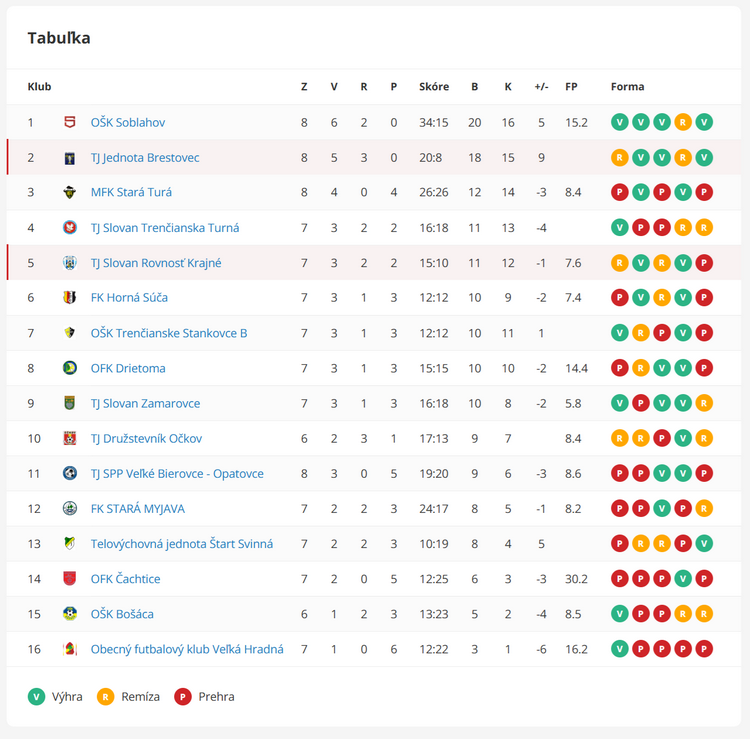Click the OFK Drietoma round logo
750x739 pixels.
[69, 368]
